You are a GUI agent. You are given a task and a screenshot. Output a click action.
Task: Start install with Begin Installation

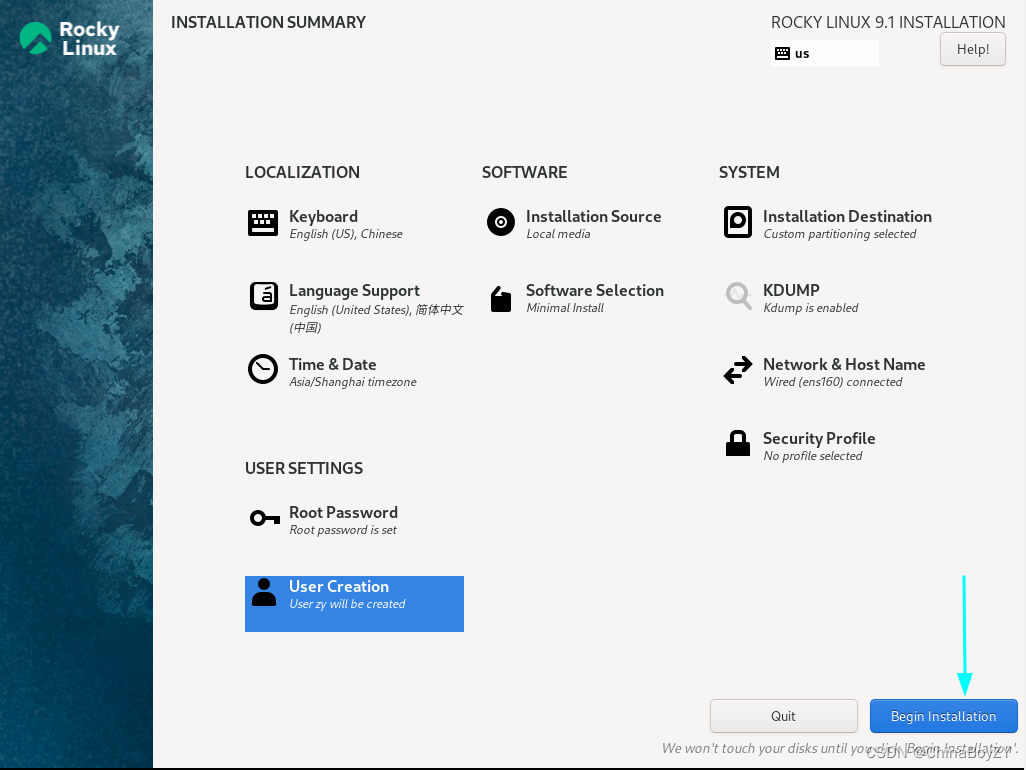pos(943,716)
